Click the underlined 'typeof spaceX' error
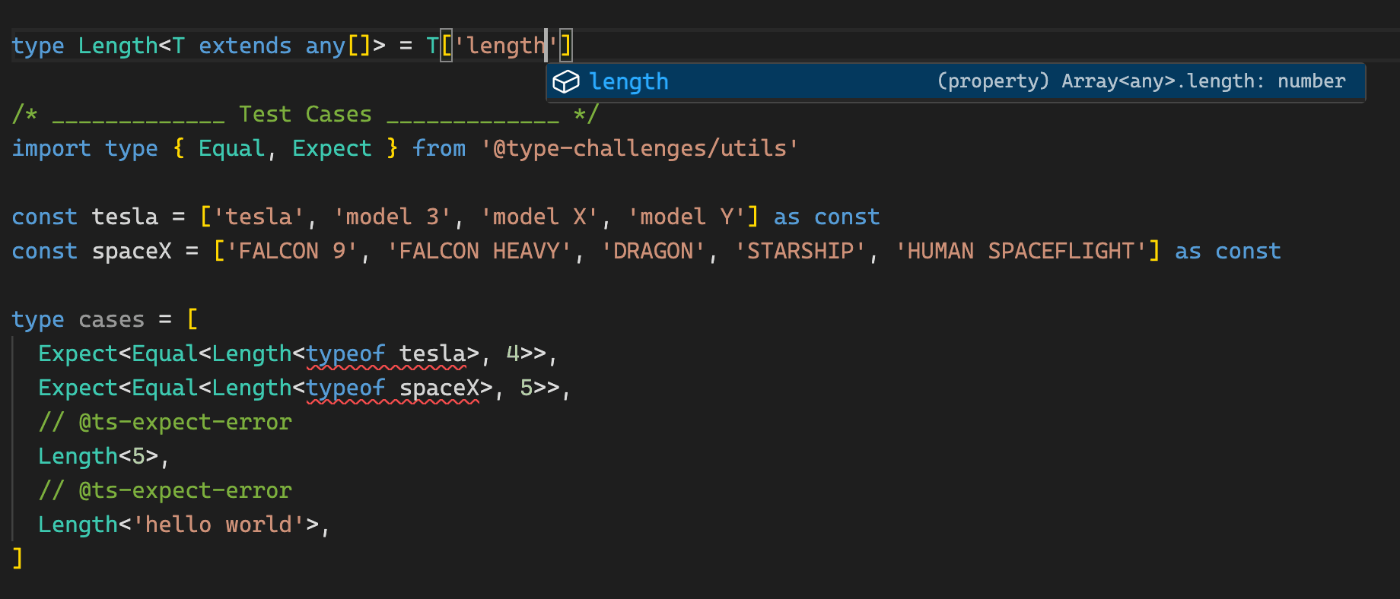The width and height of the screenshot is (1400, 599). [392, 388]
